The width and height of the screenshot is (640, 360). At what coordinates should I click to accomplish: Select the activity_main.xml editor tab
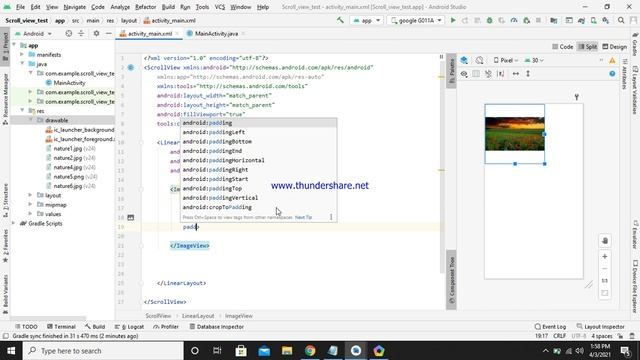coord(150,34)
